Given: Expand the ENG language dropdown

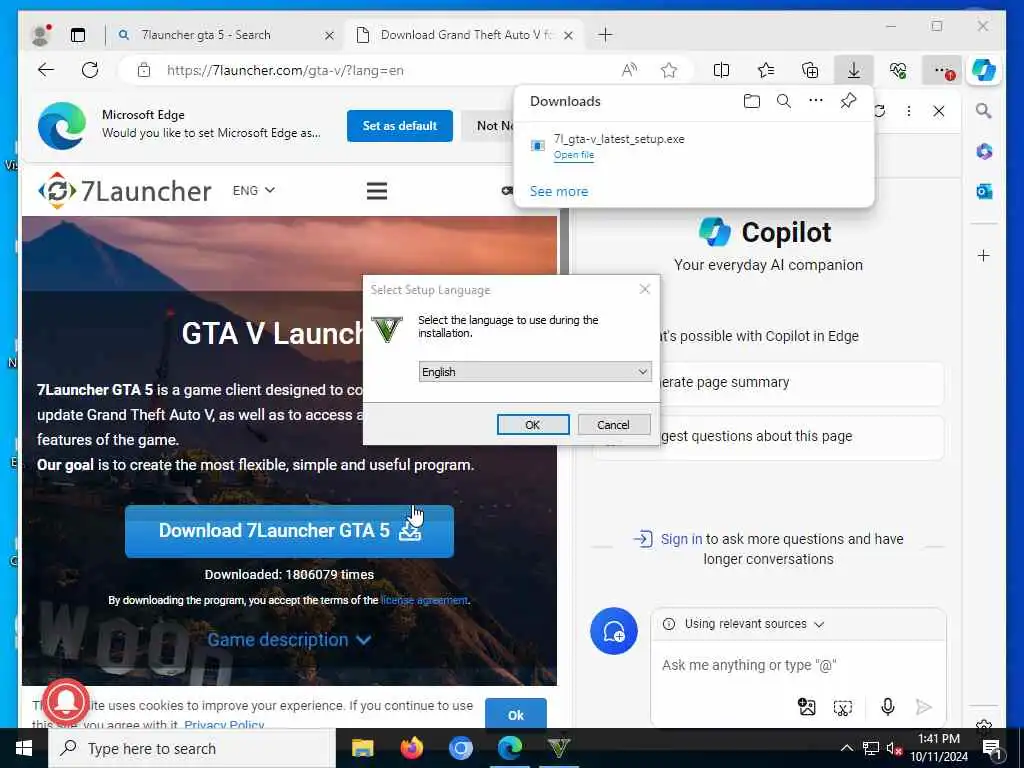Looking at the screenshot, I should 254,191.
